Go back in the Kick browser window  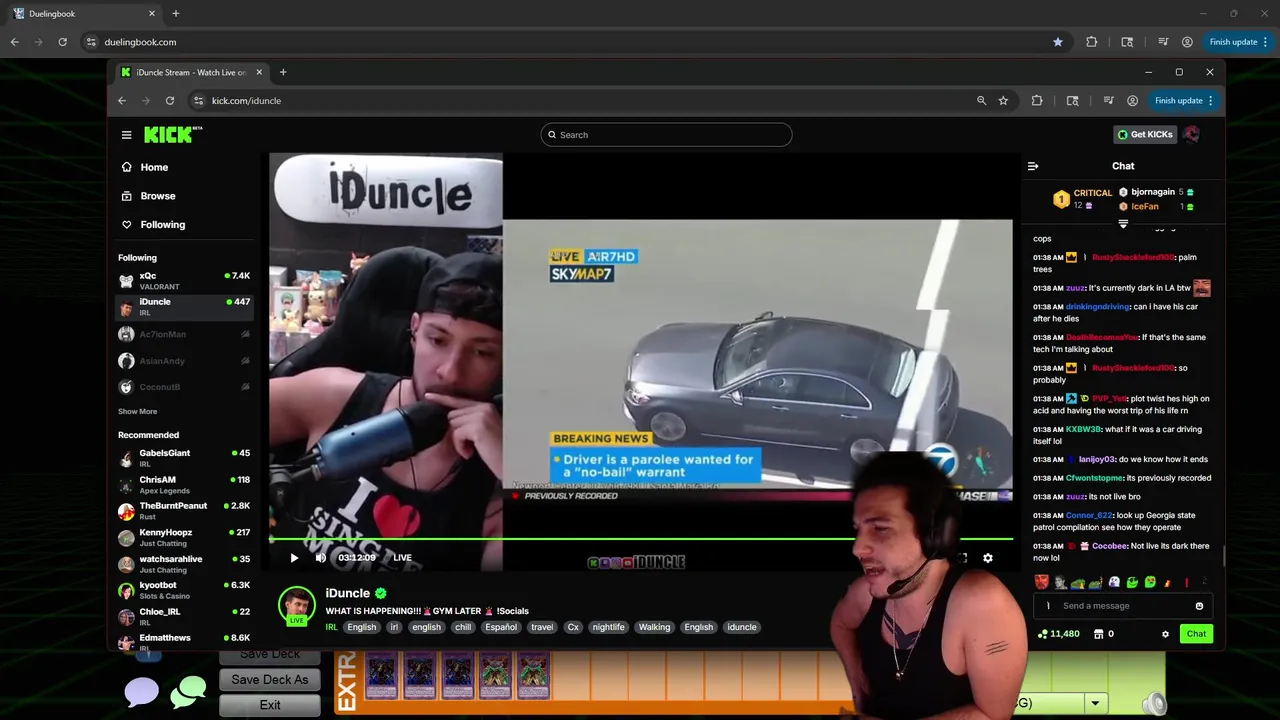pos(122,100)
